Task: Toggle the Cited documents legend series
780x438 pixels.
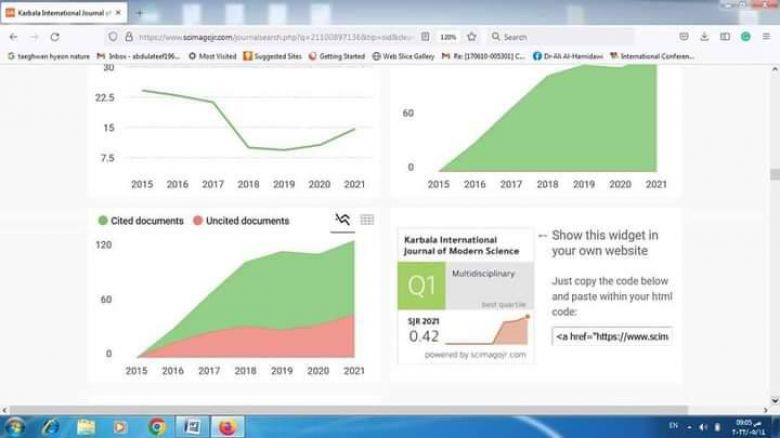Action: (x=141, y=221)
